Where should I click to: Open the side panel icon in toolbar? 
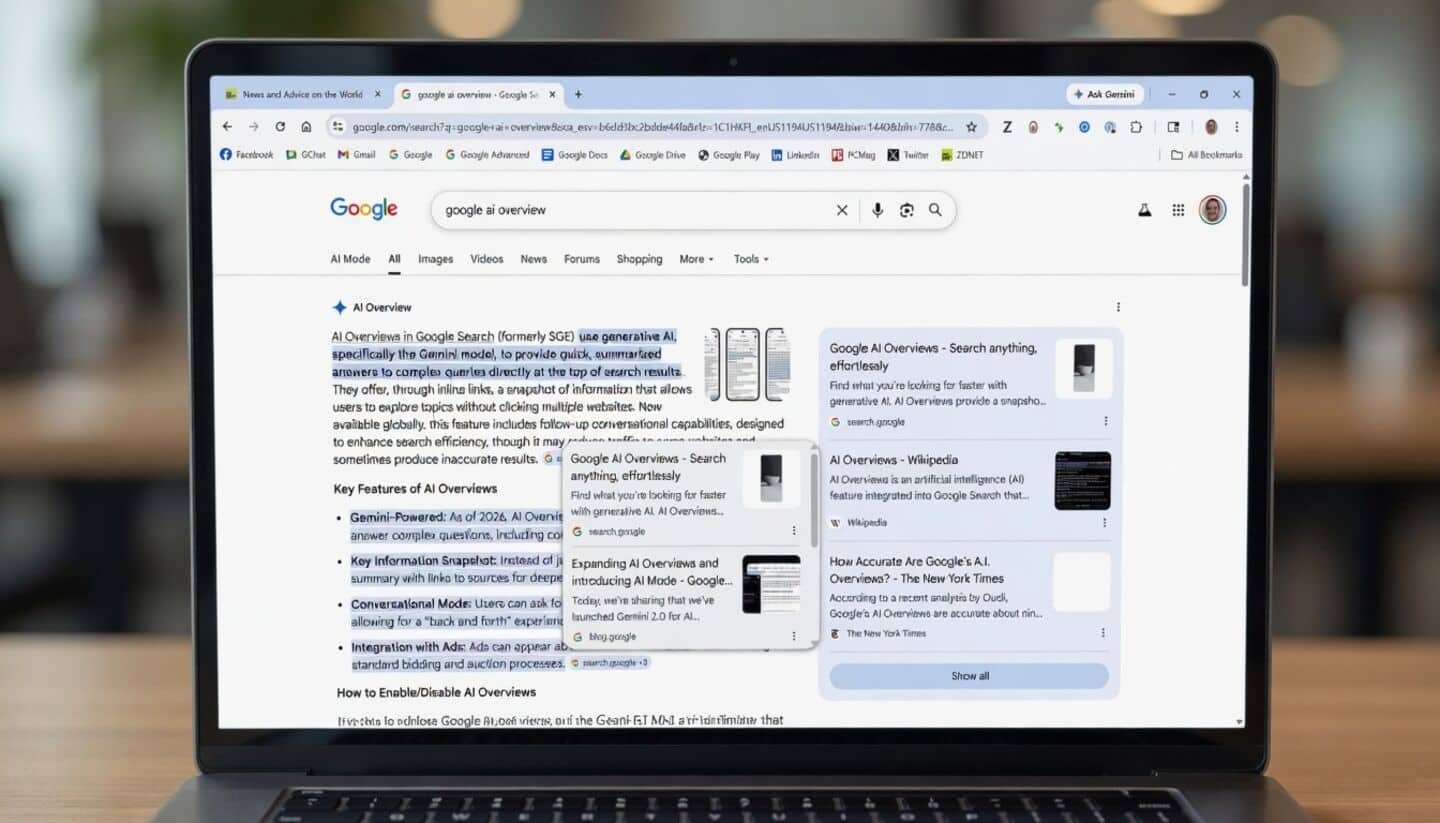click(x=1173, y=127)
